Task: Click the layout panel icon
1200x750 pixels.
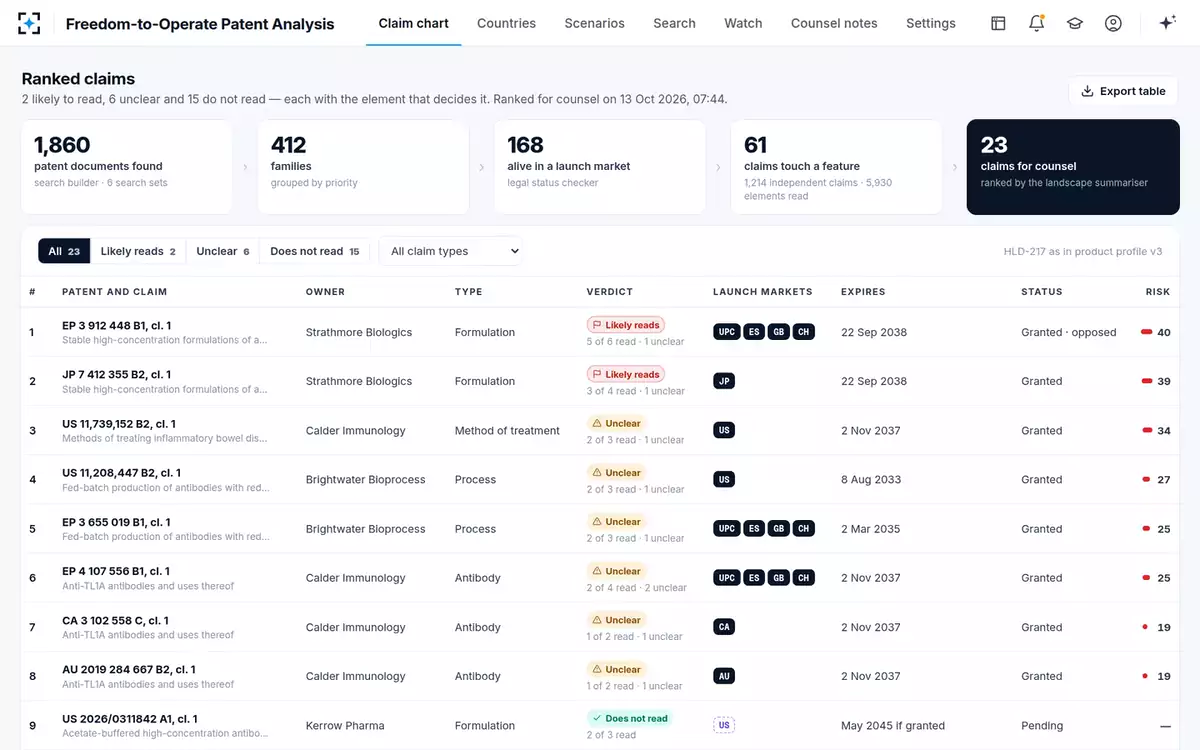Action: [998, 23]
